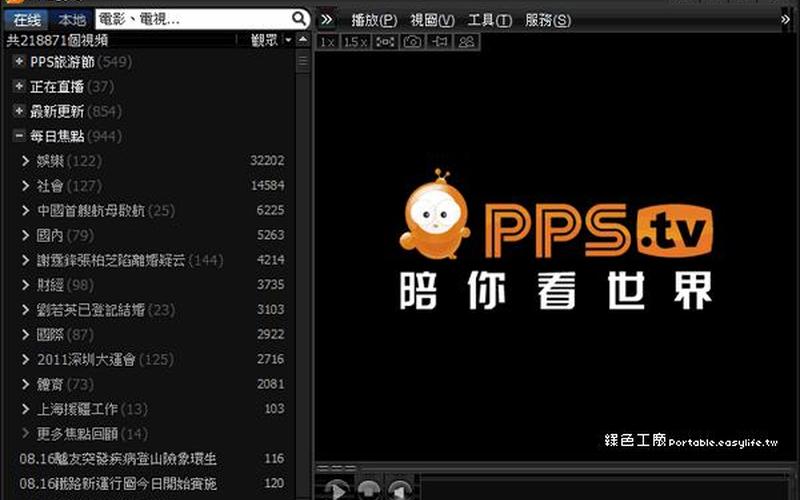Expand the 國內 (79) subcategory

pos(26,235)
